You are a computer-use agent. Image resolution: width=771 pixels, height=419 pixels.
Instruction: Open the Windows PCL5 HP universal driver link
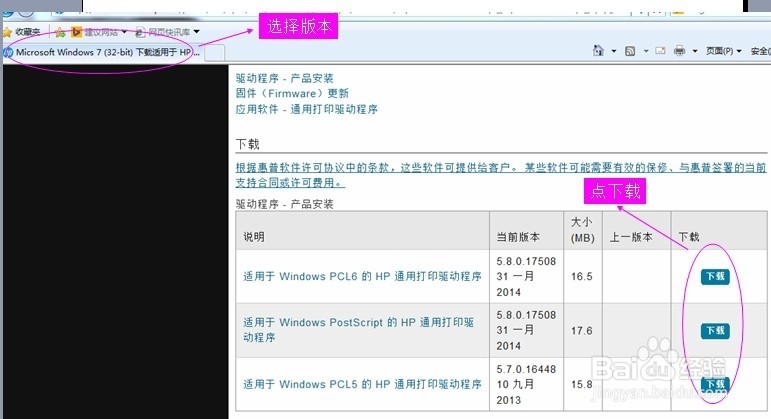coord(362,384)
